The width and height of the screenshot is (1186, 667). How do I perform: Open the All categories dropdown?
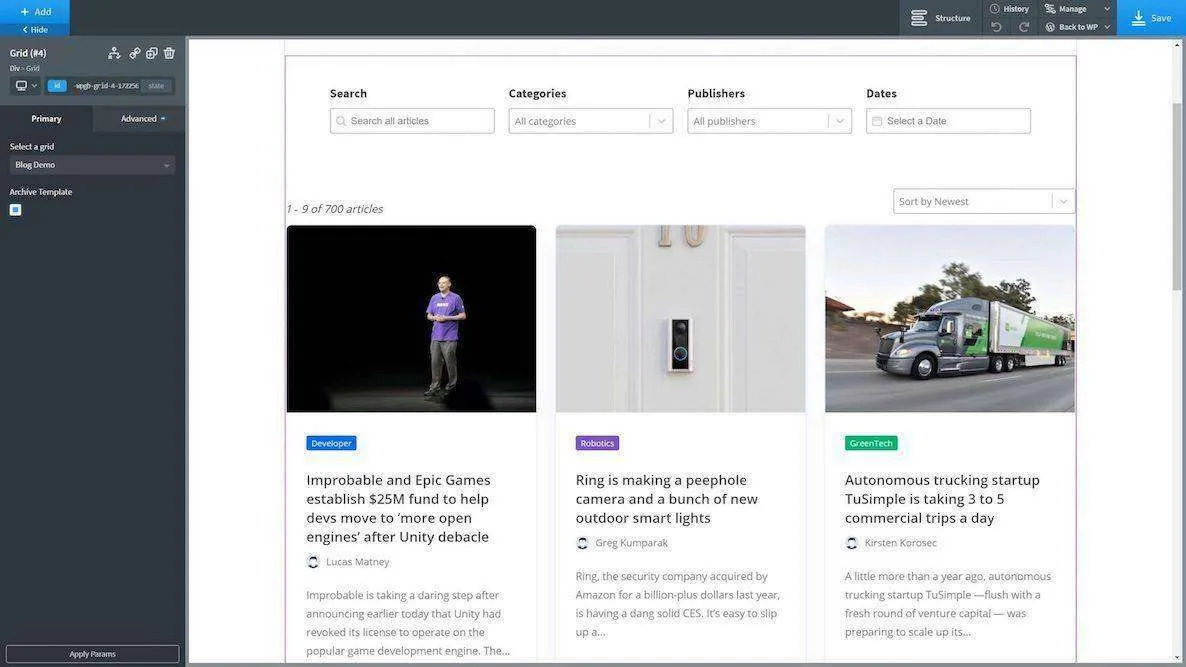[591, 121]
